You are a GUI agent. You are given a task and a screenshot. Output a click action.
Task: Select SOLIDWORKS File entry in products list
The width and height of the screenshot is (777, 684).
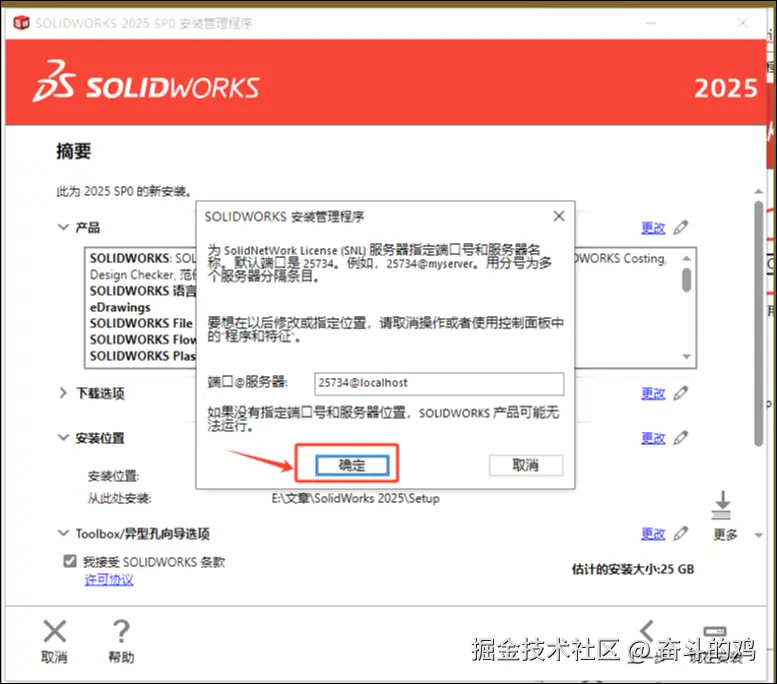[141, 323]
